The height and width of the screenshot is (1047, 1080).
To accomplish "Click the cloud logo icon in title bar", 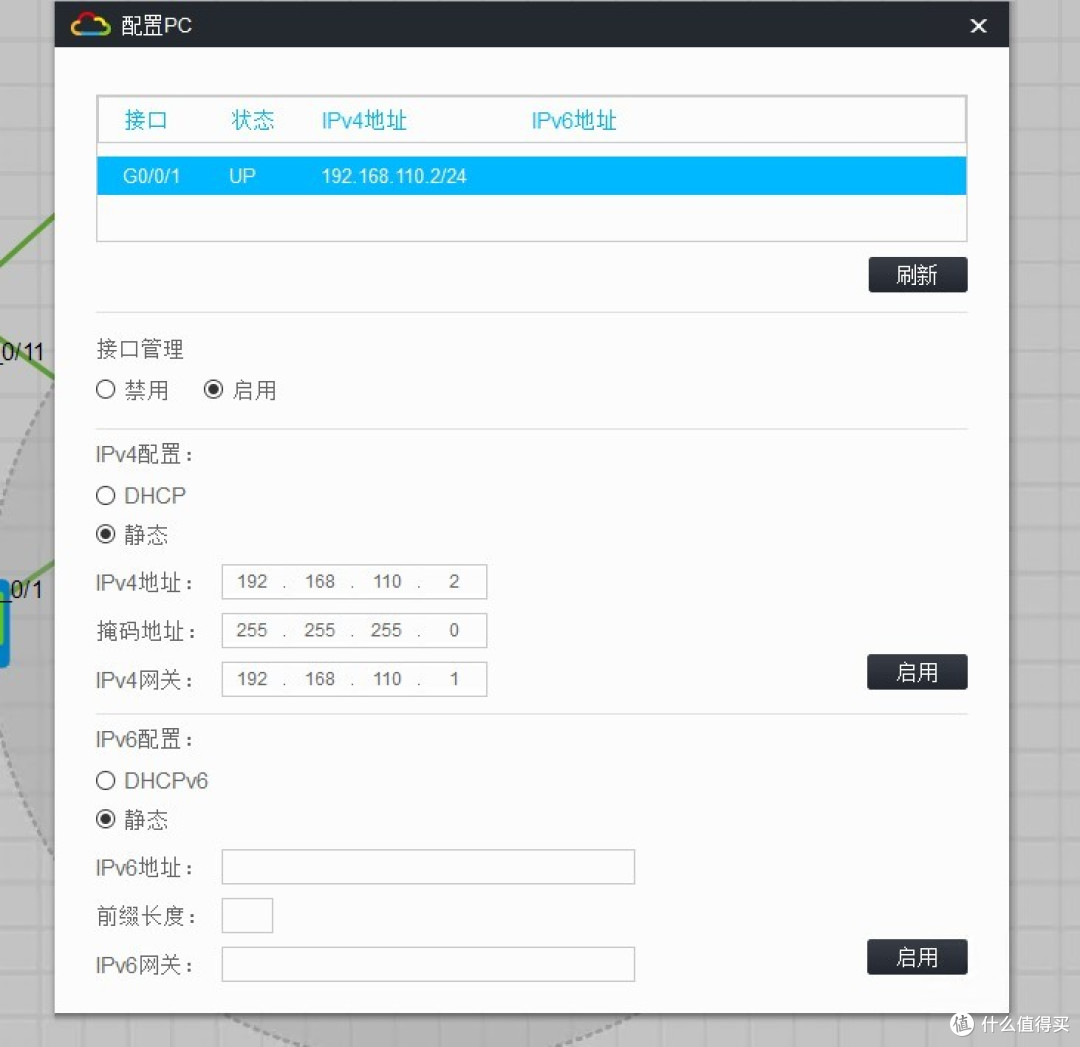I will [90, 25].
